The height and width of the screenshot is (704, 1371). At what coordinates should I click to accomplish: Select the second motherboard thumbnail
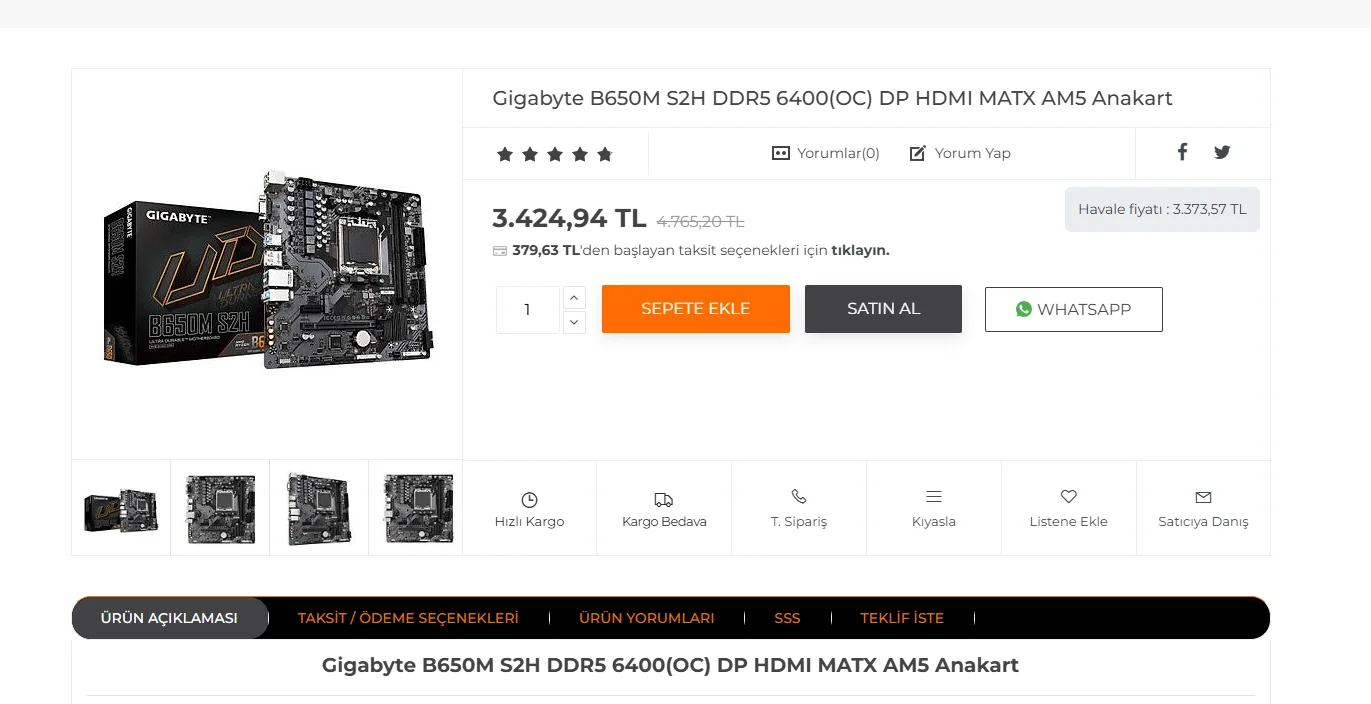[220, 508]
